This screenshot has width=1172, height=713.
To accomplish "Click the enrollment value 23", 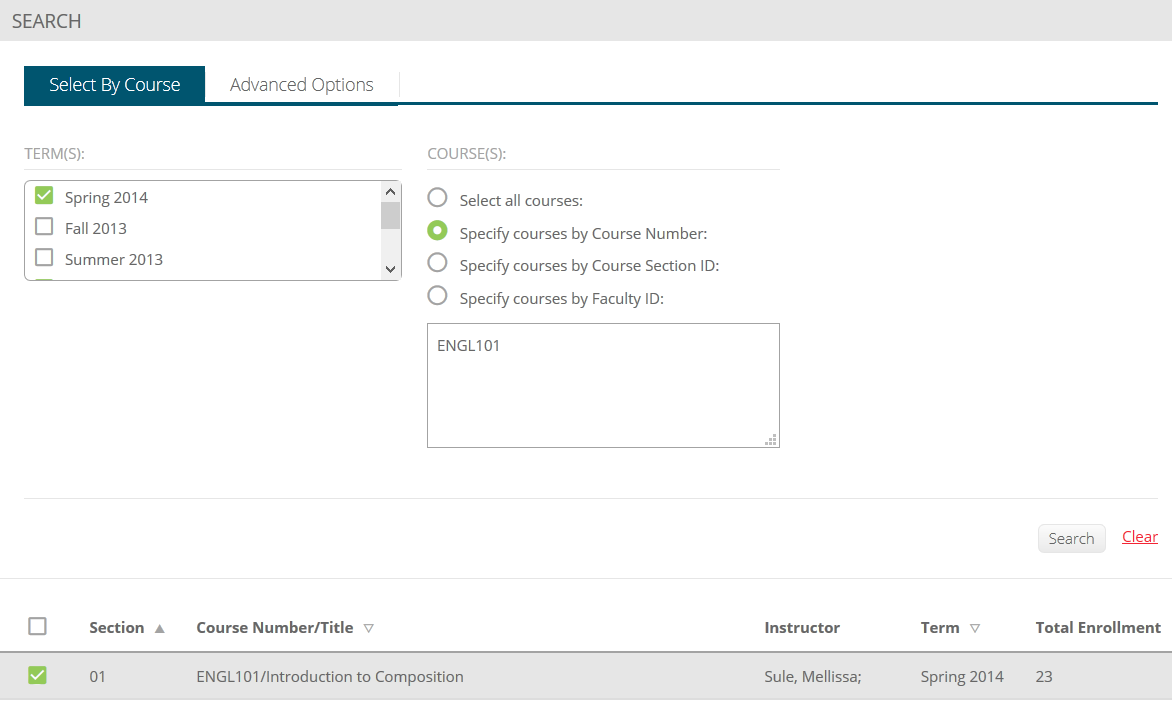I will coord(1044,676).
